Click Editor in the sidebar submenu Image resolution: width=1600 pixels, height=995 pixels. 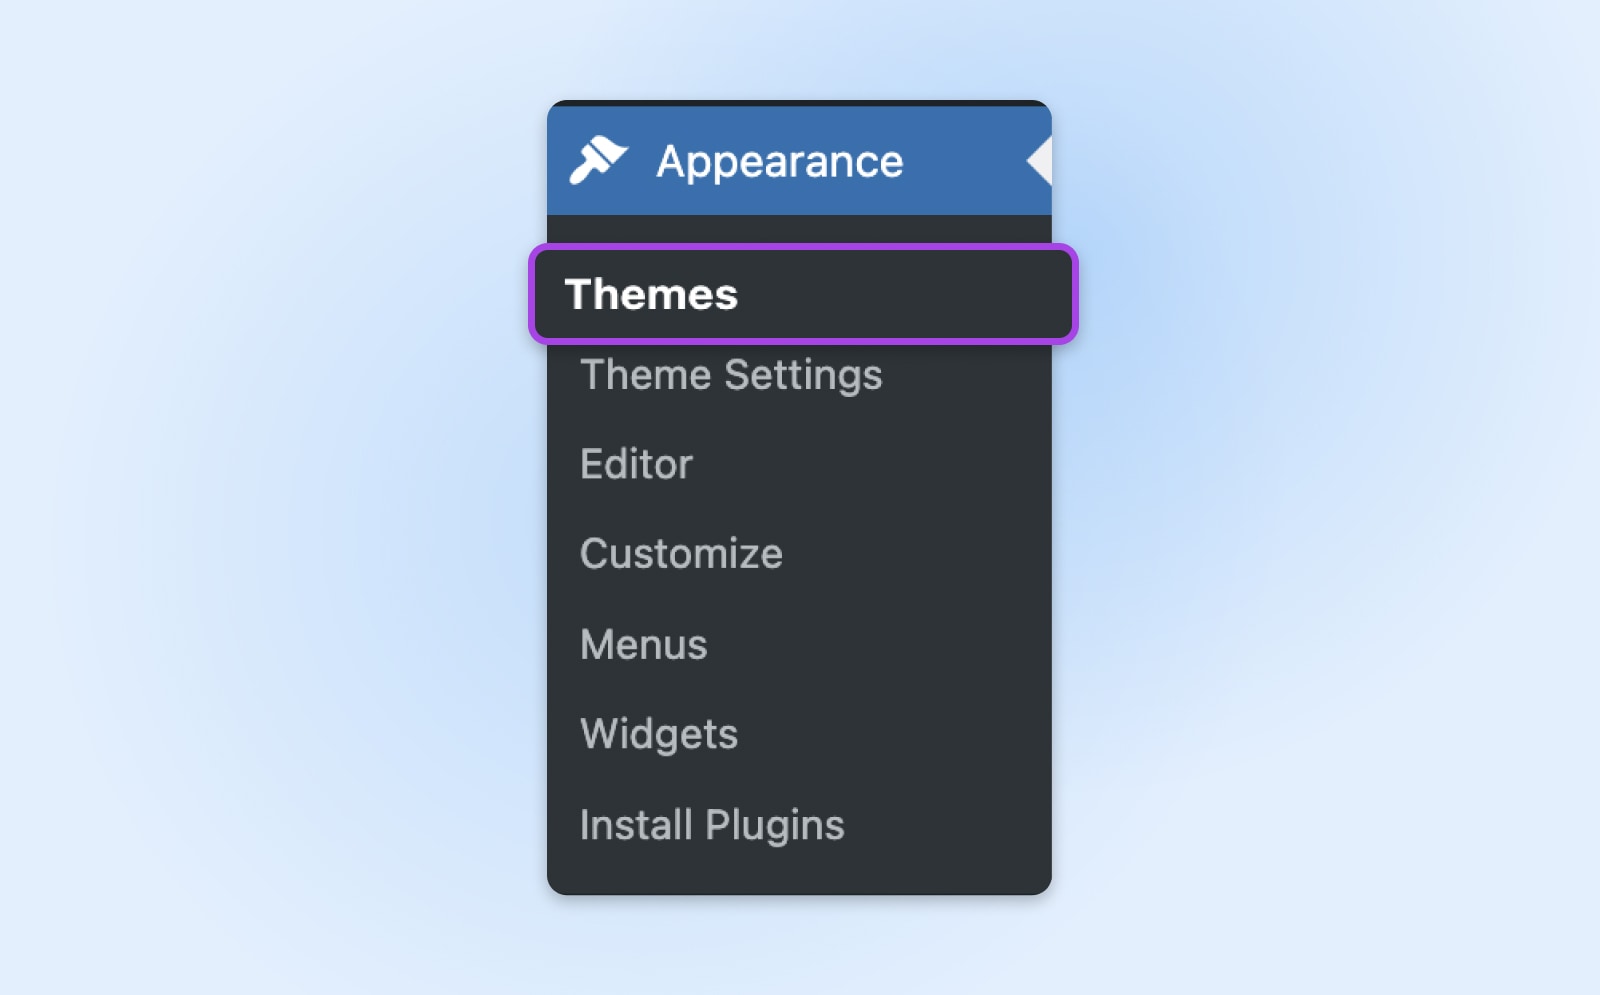tap(636, 464)
